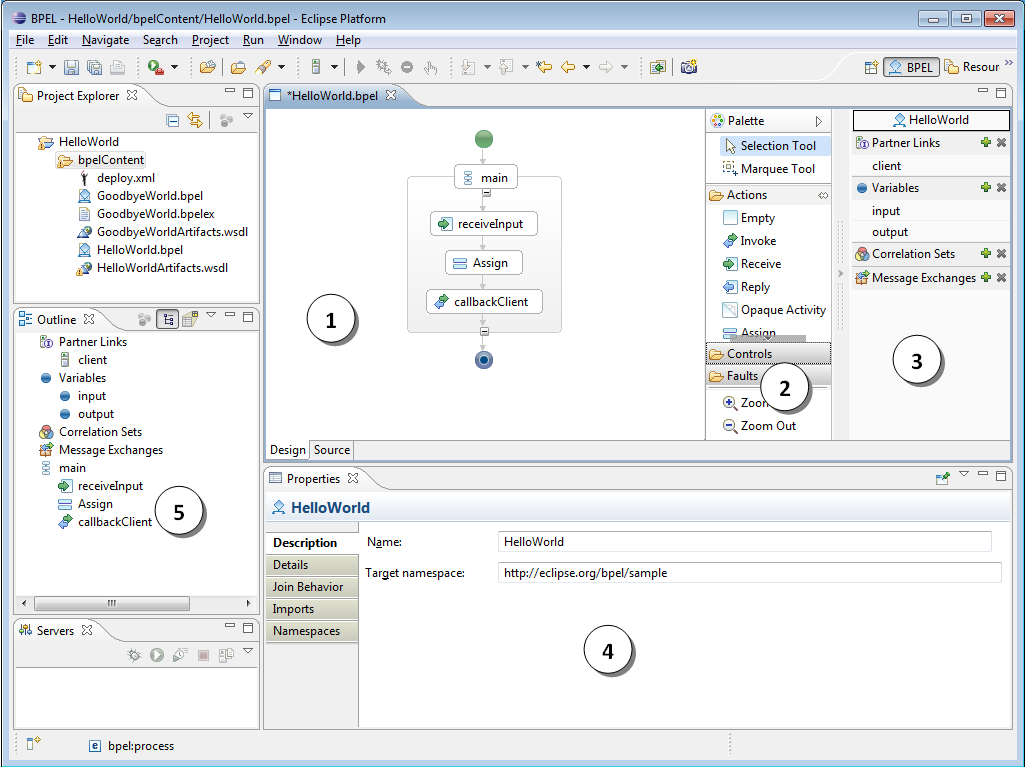Open the New wizard dropdown arrow
1025x767 pixels.
[x=51, y=66]
